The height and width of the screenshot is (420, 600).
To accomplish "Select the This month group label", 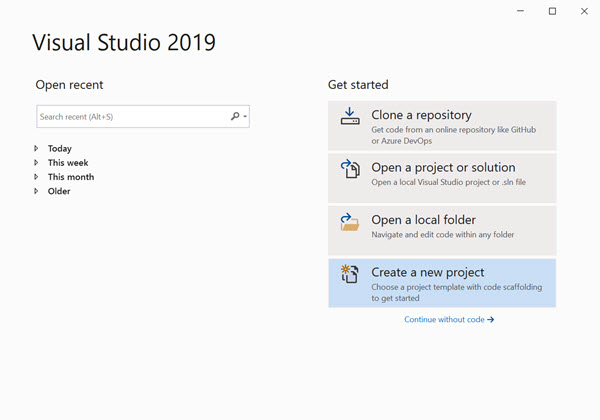I will [x=71, y=177].
